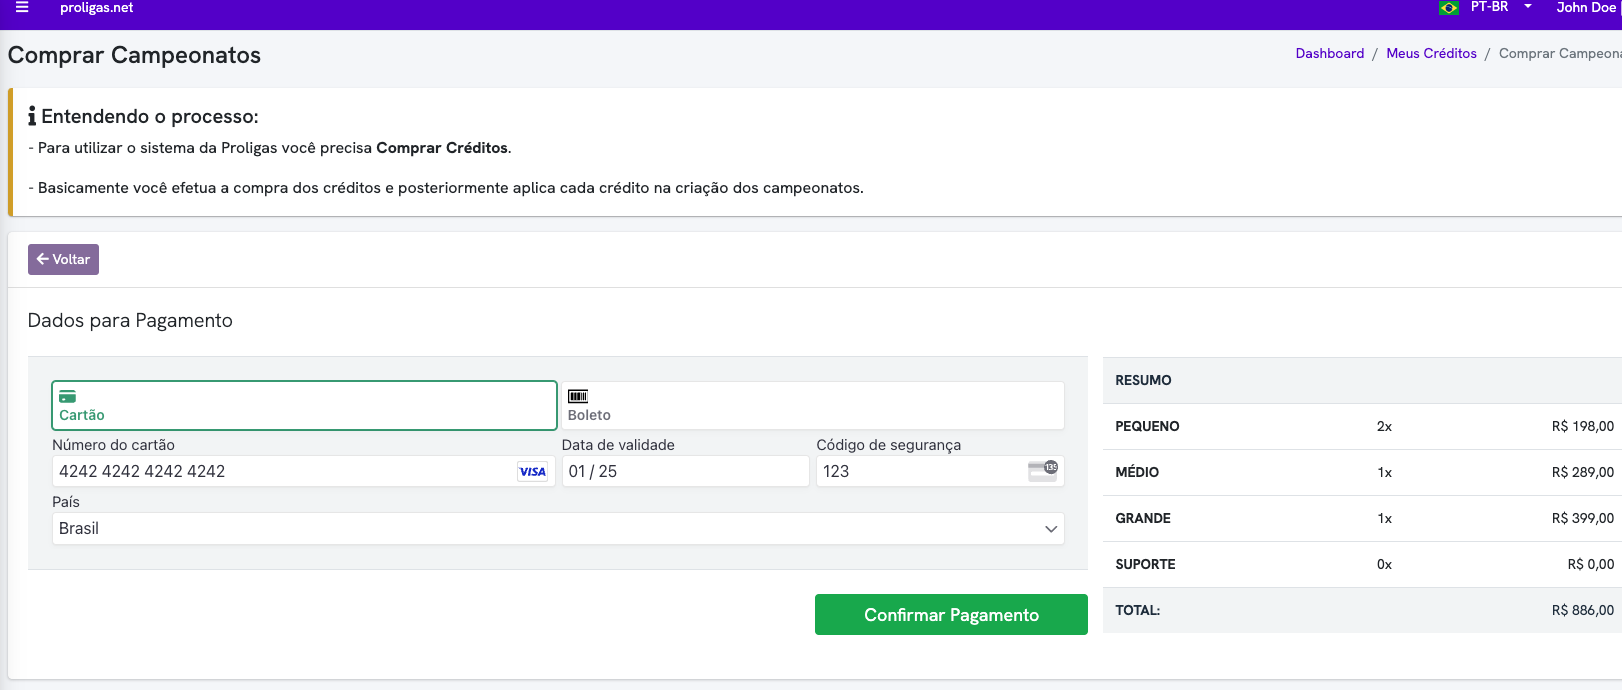Click the VISA card brand icon

tap(532, 472)
